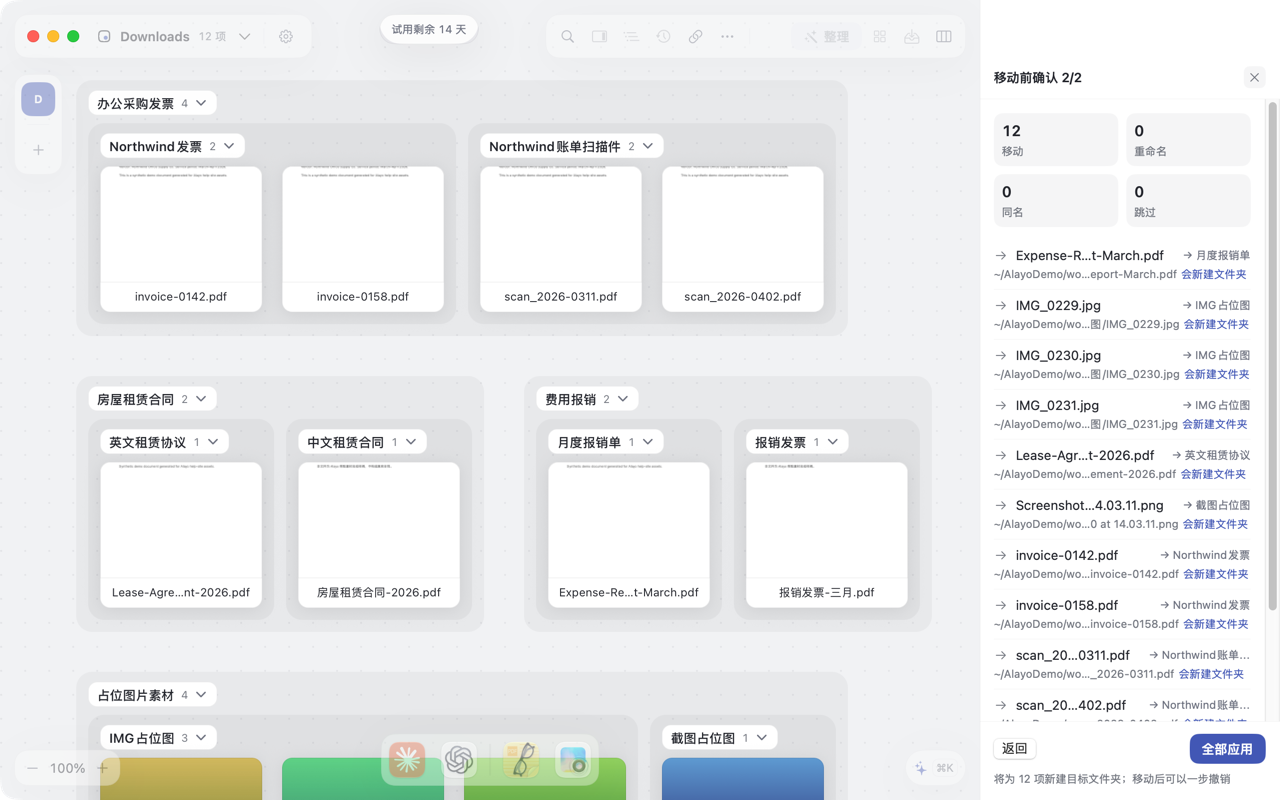Click the link icon in toolbar
1280x800 pixels.
[x=695, y=37]
